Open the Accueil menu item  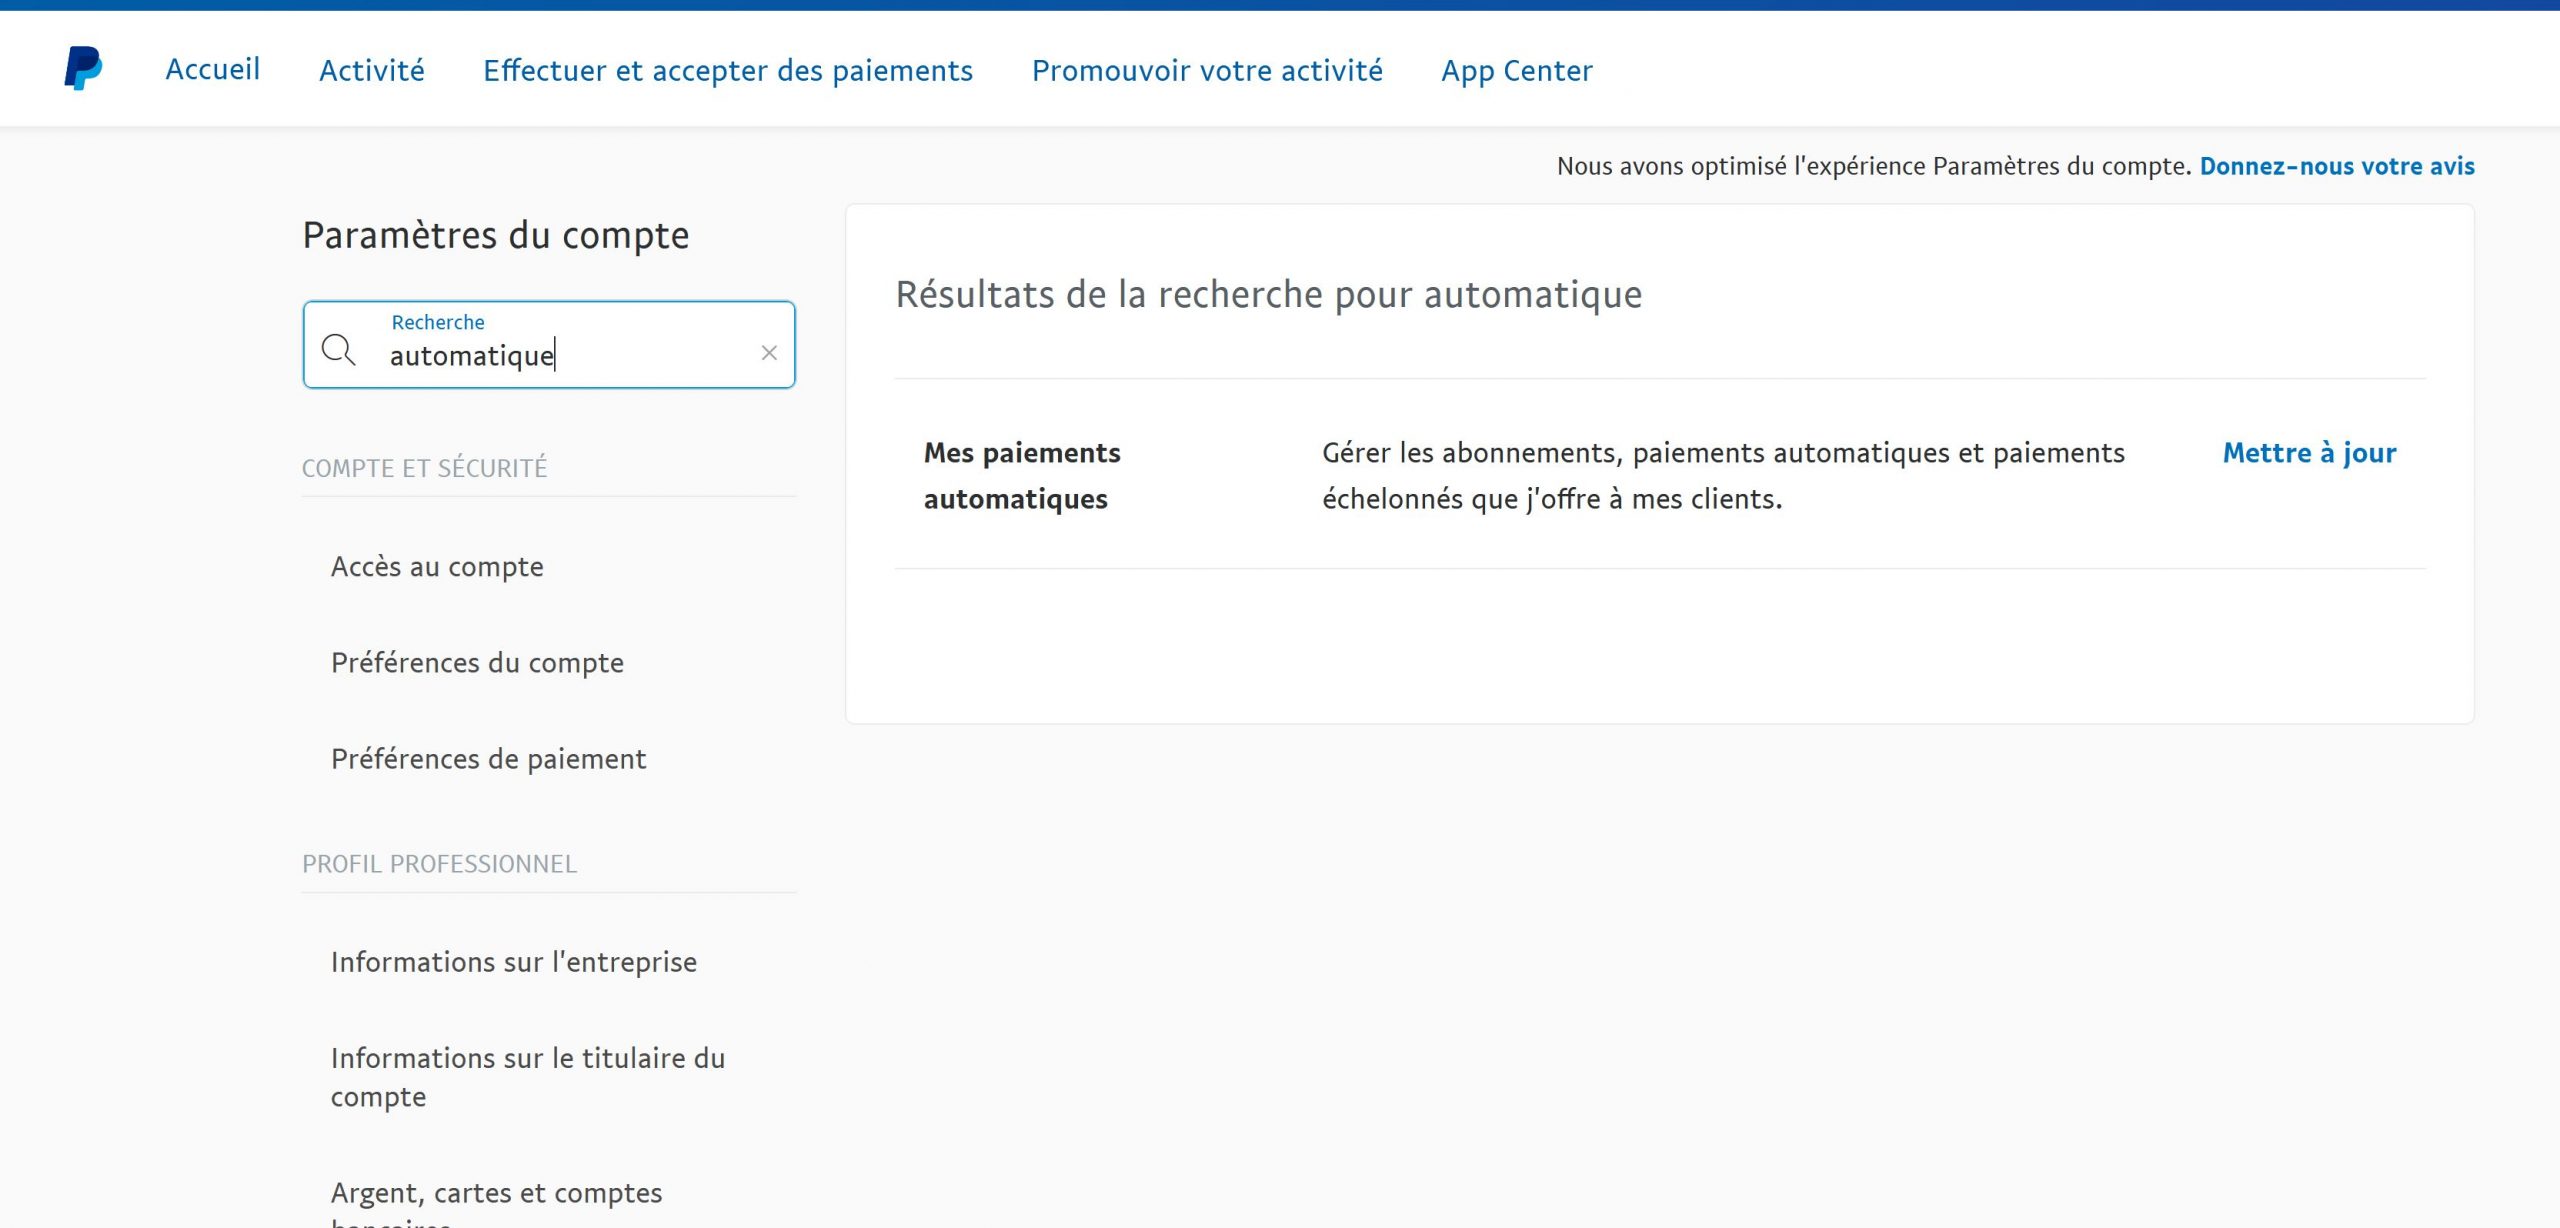coord(212,69)
